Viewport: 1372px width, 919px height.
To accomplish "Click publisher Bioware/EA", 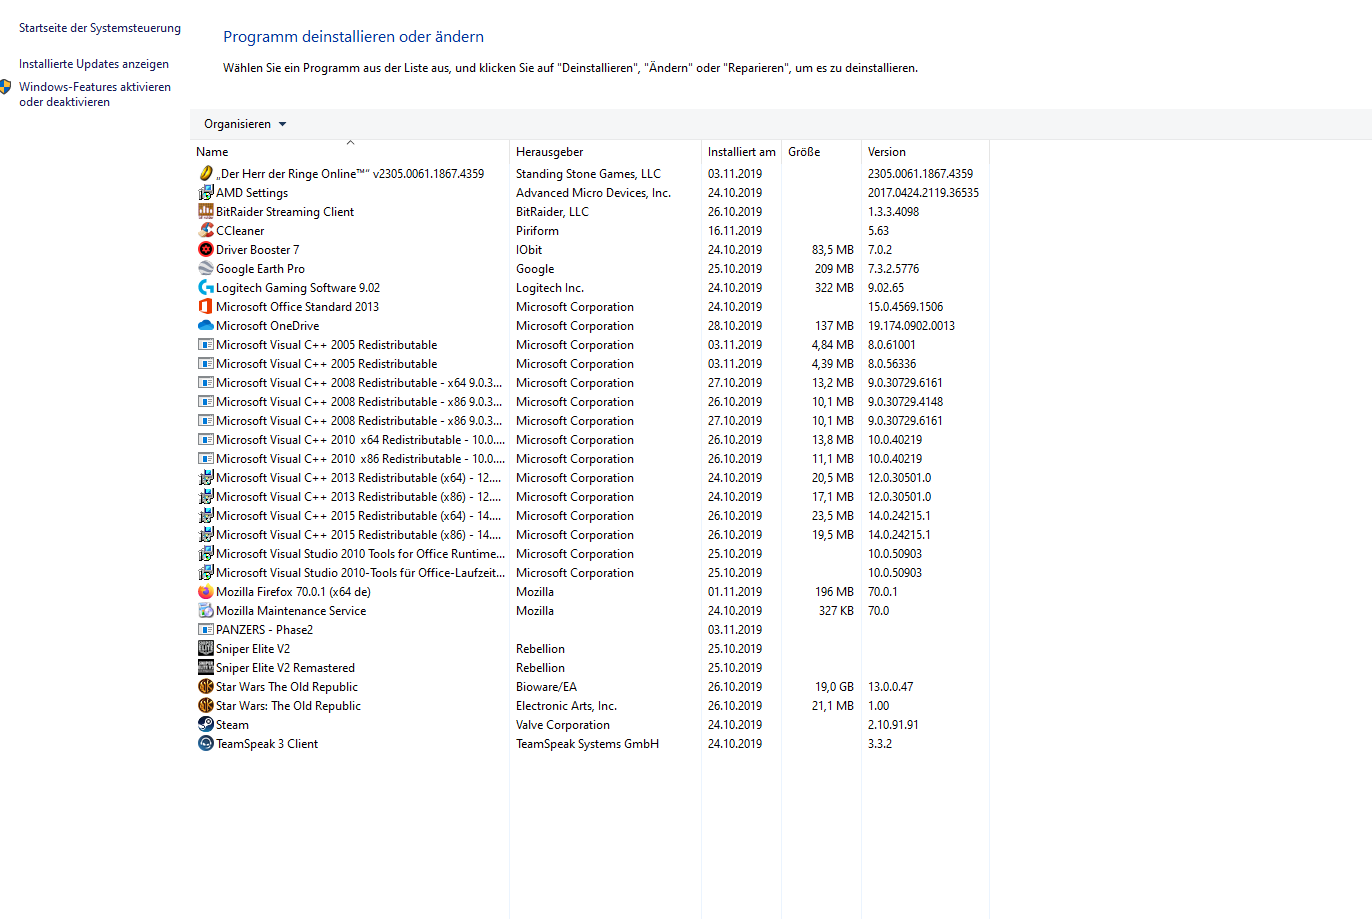I will [x=546, y=687].
